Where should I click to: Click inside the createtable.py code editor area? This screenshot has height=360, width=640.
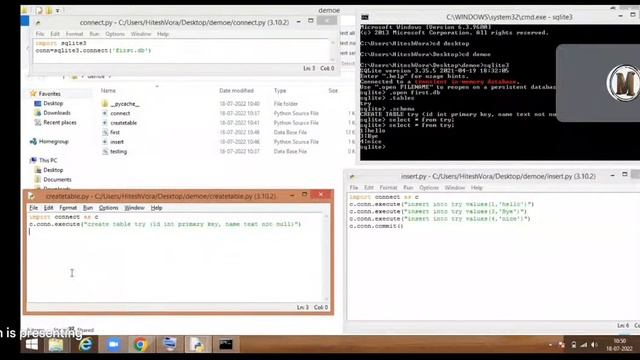pyautogui.click(x=176, y=258)
